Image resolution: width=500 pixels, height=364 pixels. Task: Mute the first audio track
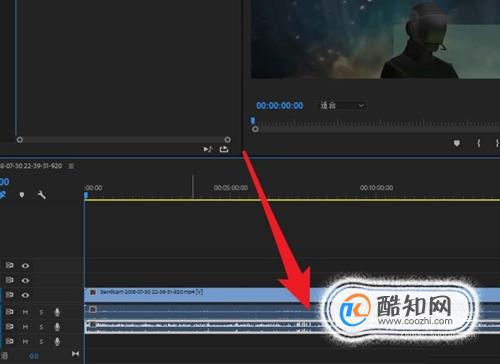coord(25,312)
